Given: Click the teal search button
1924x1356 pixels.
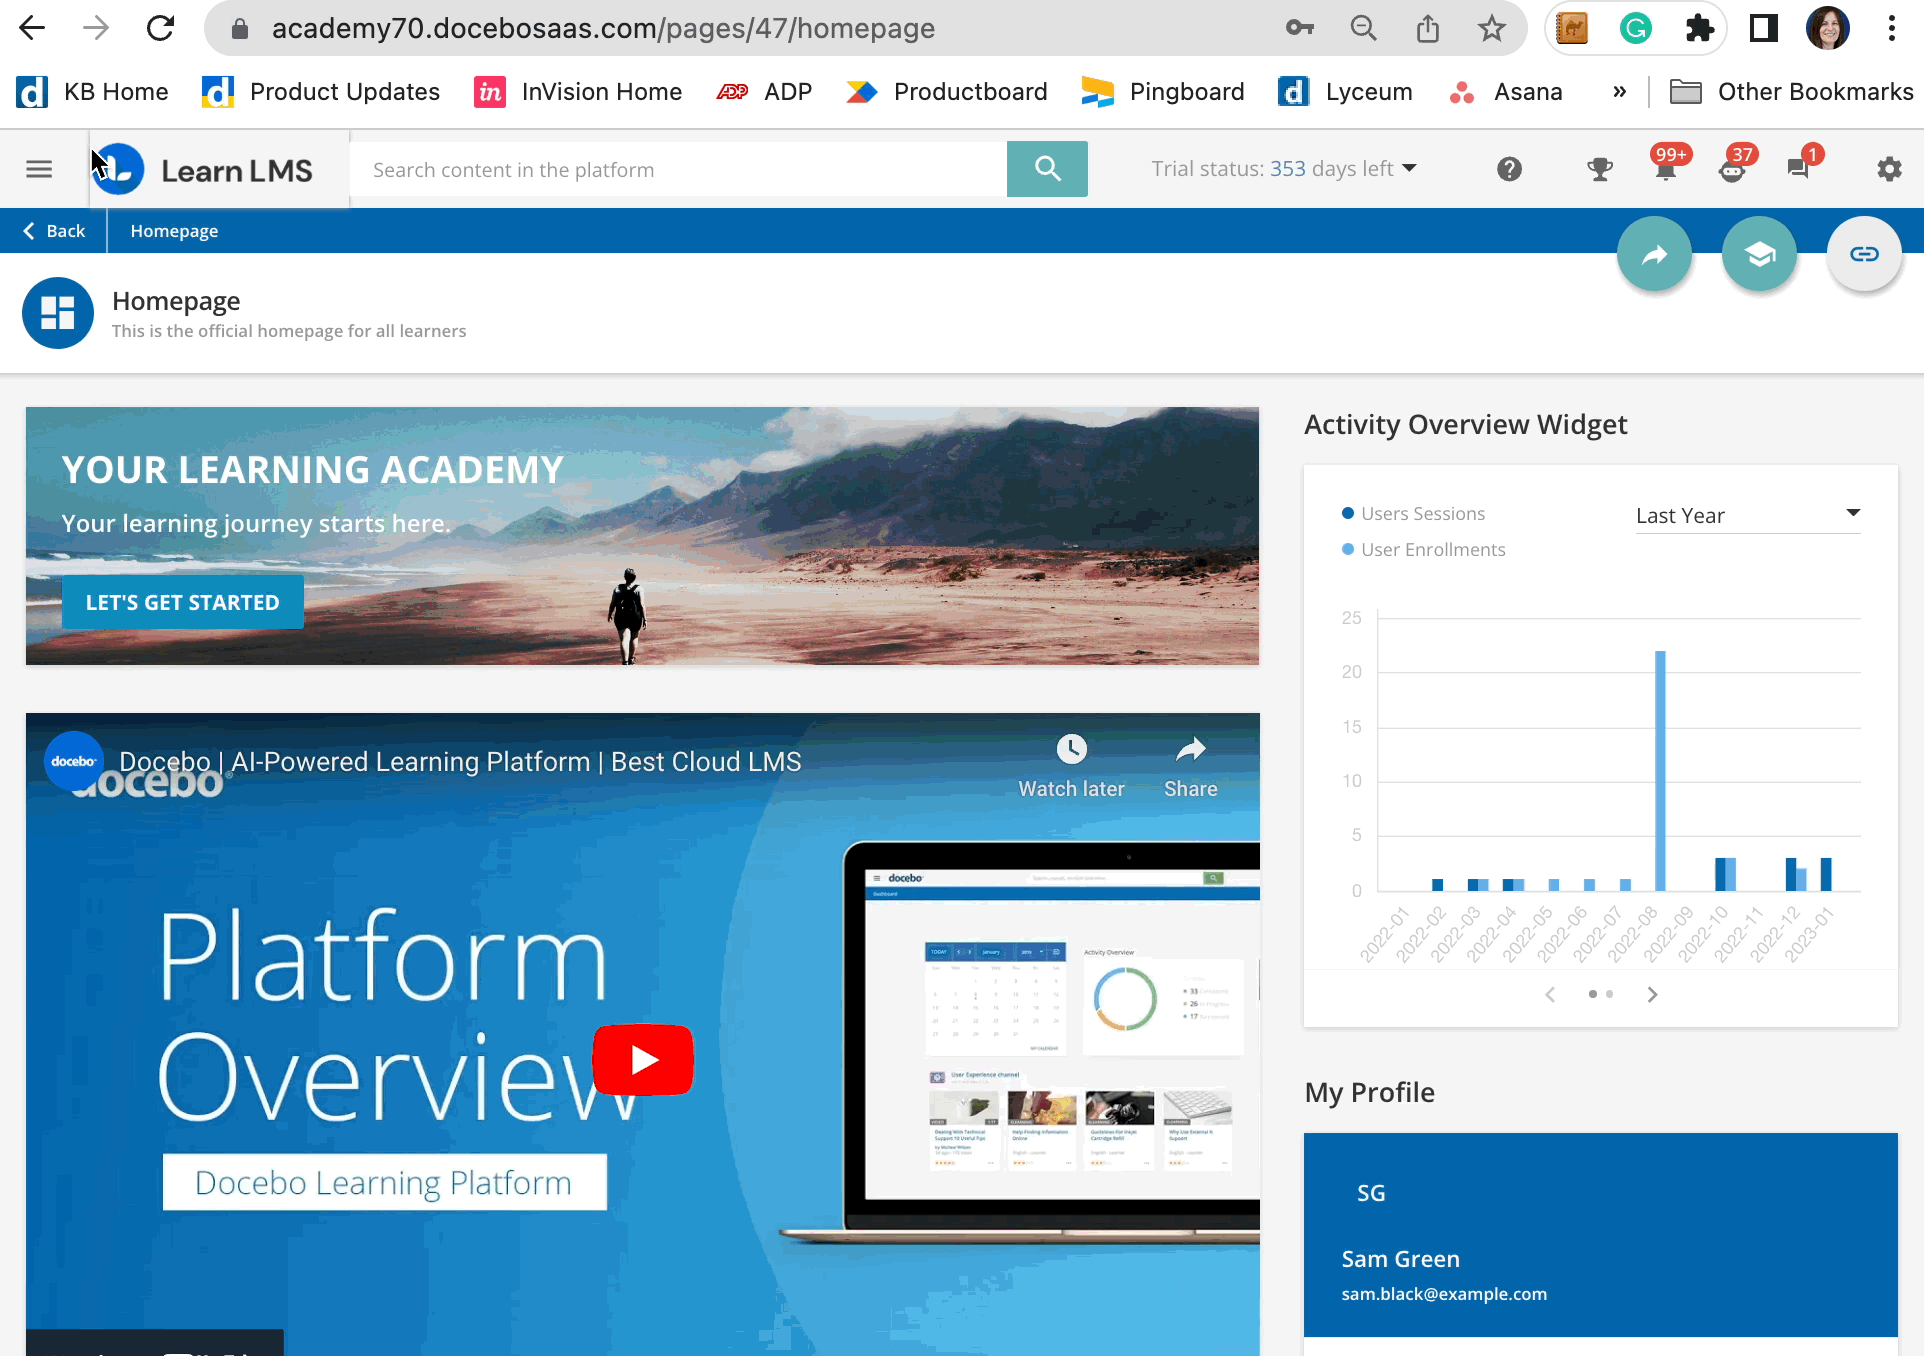Looking at the screenshot, I should tap(1047, 169).
